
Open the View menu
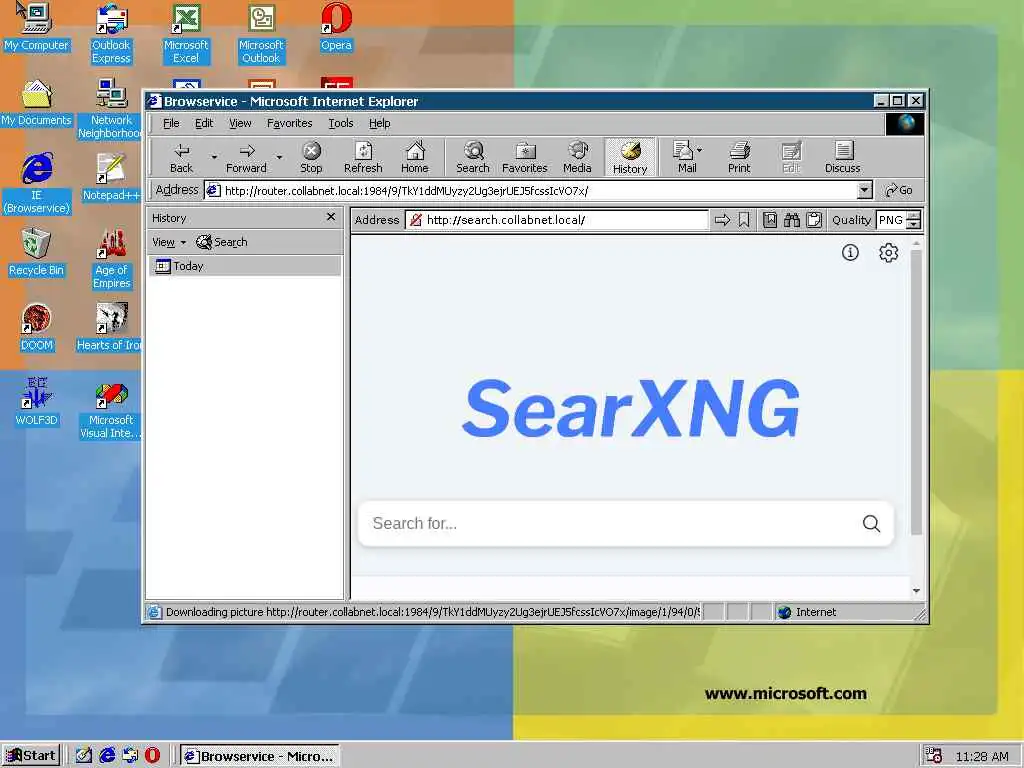(240, 123)
